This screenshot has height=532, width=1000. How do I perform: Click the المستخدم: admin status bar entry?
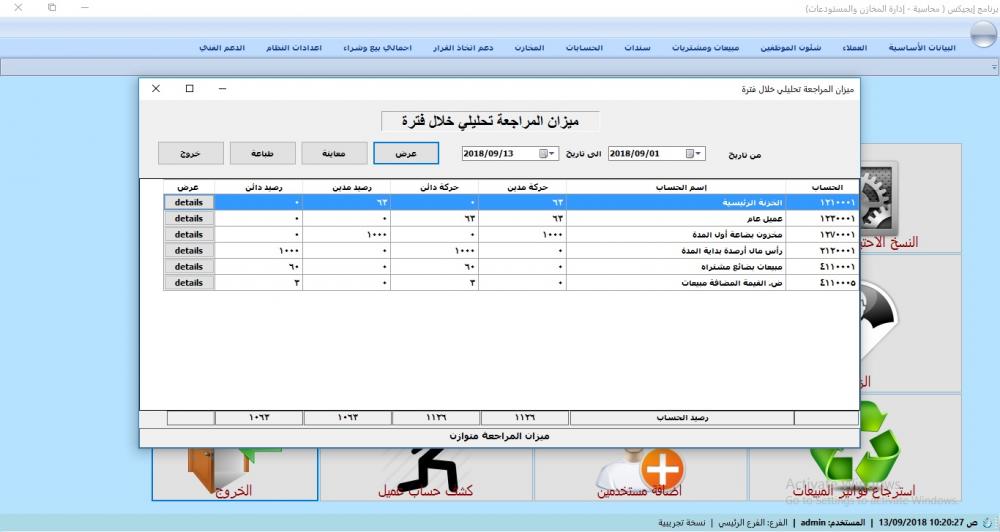pos(832,522)
